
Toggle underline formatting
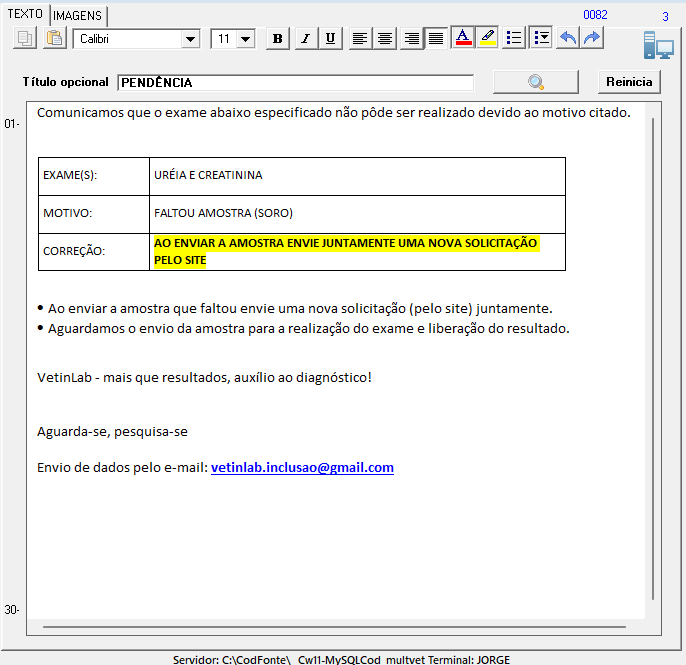point(330,39)
